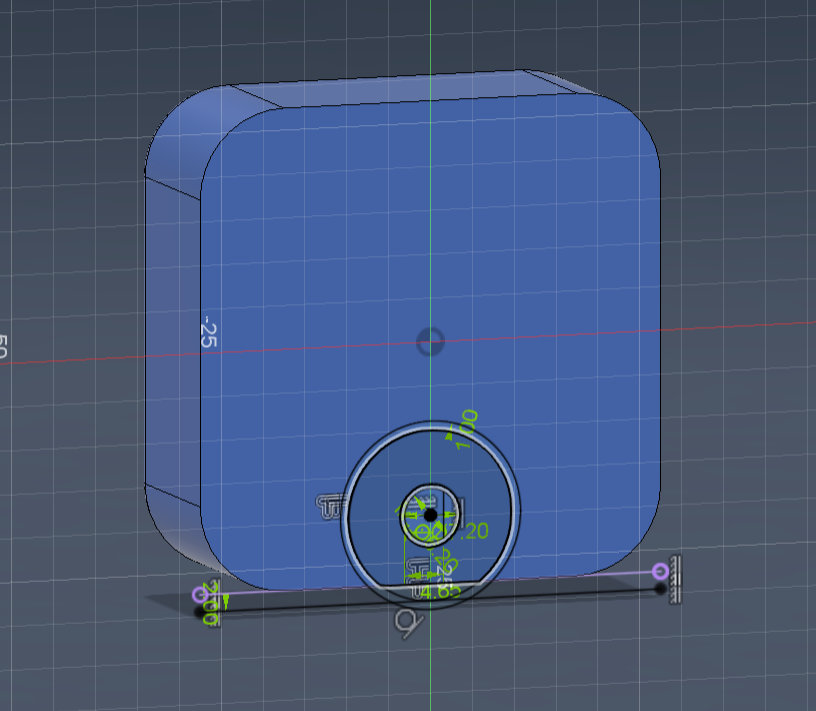
Task: Select constraint glyph left of large circle
Action: pyautogui.click(x=331, y=507)
